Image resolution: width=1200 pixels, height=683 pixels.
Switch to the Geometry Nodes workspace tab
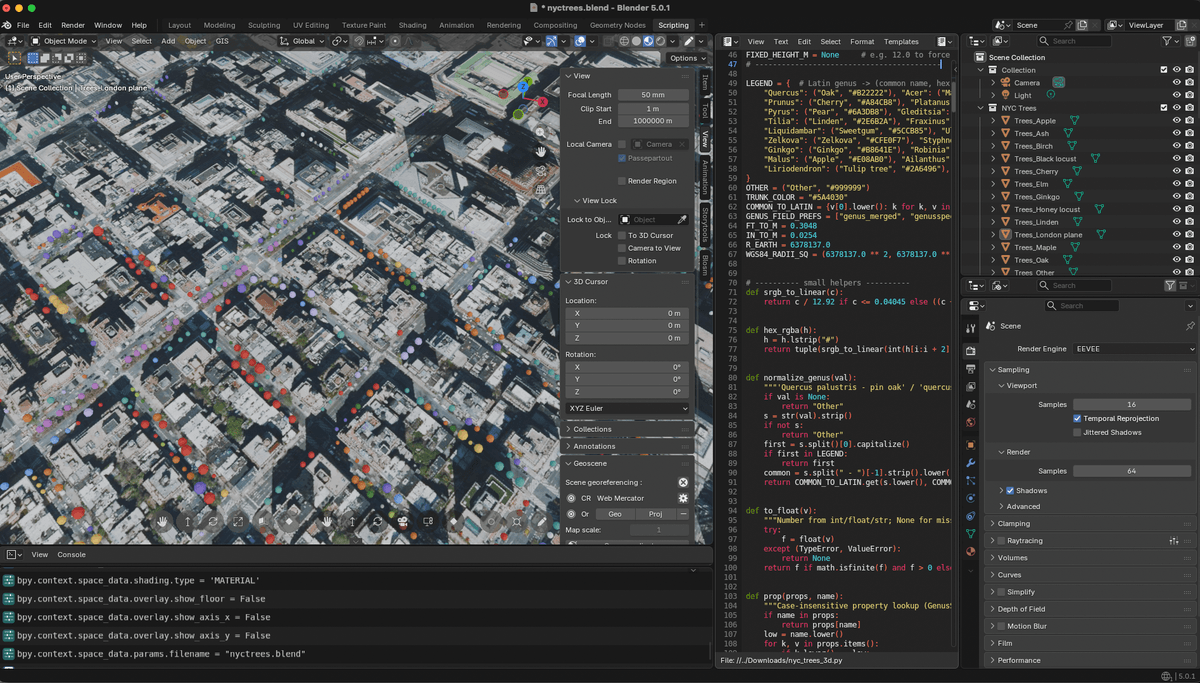tap(617, 25)
